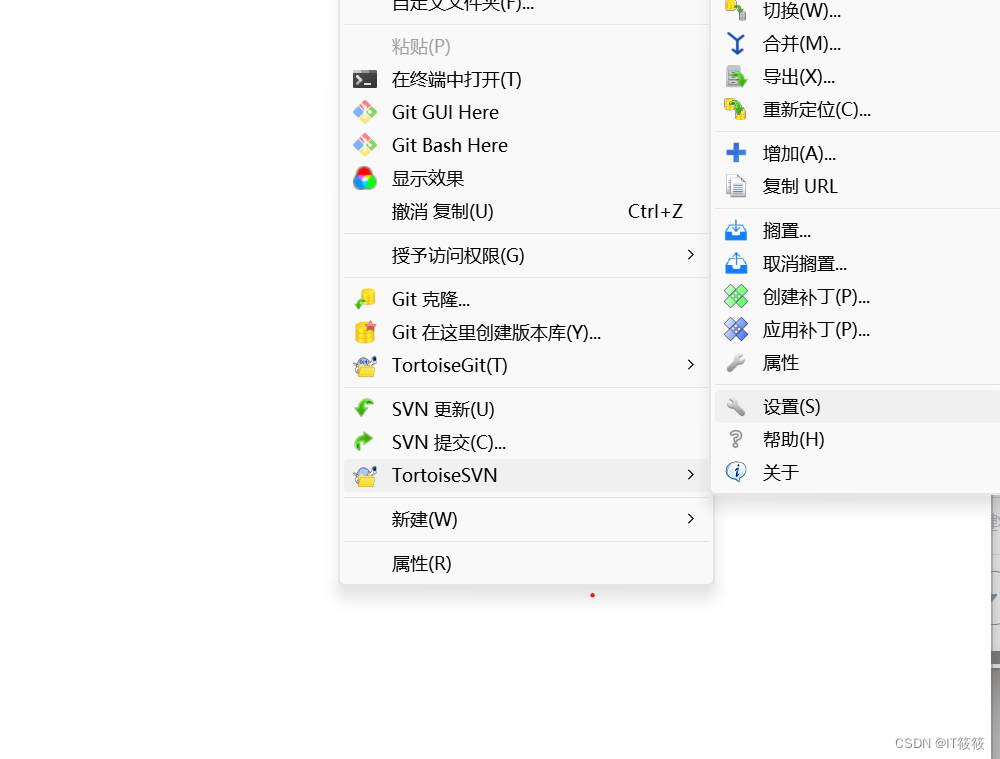This screenshot has height=759, width=1000.
Task: Click the 取消搁置 unshelve tray icon
Action: coord(736,263)
